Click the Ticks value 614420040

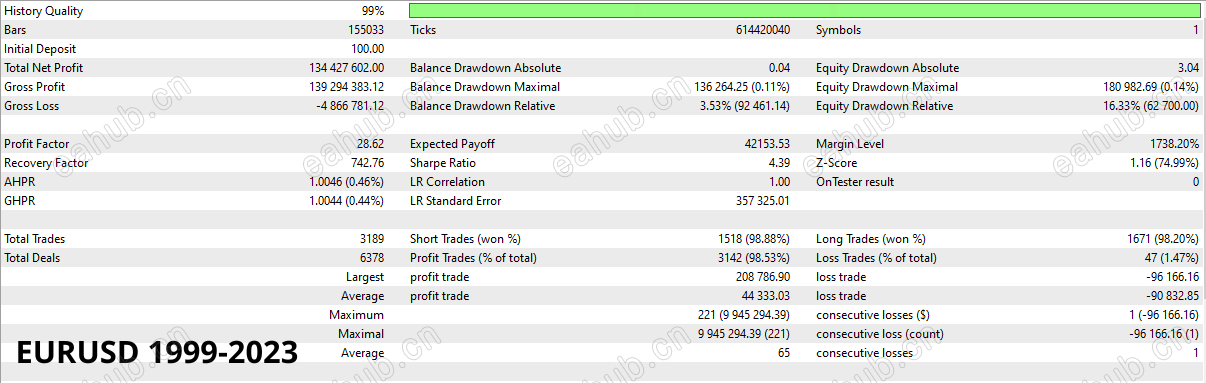pos(763,30)
